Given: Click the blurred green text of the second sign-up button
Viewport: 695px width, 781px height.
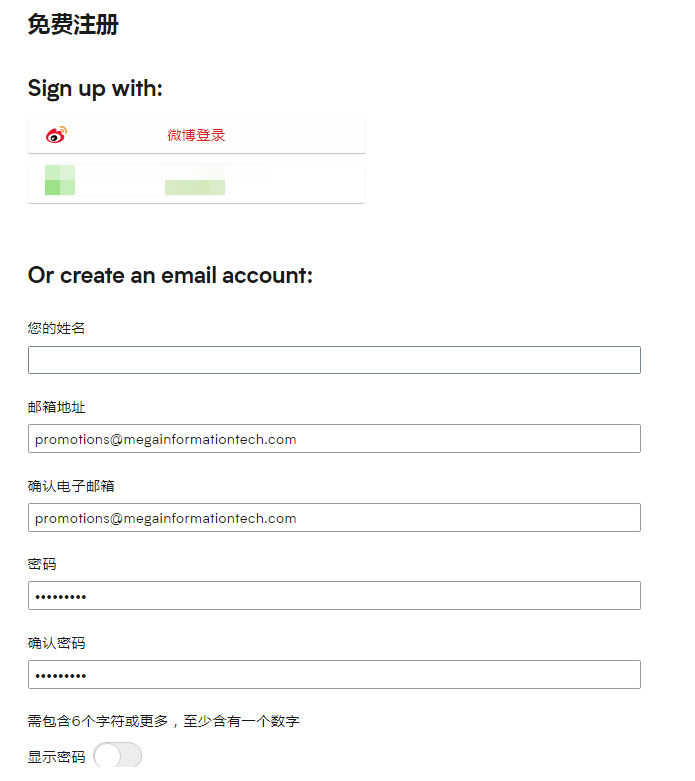Looking at the screenshot, I should coord(195,187).
